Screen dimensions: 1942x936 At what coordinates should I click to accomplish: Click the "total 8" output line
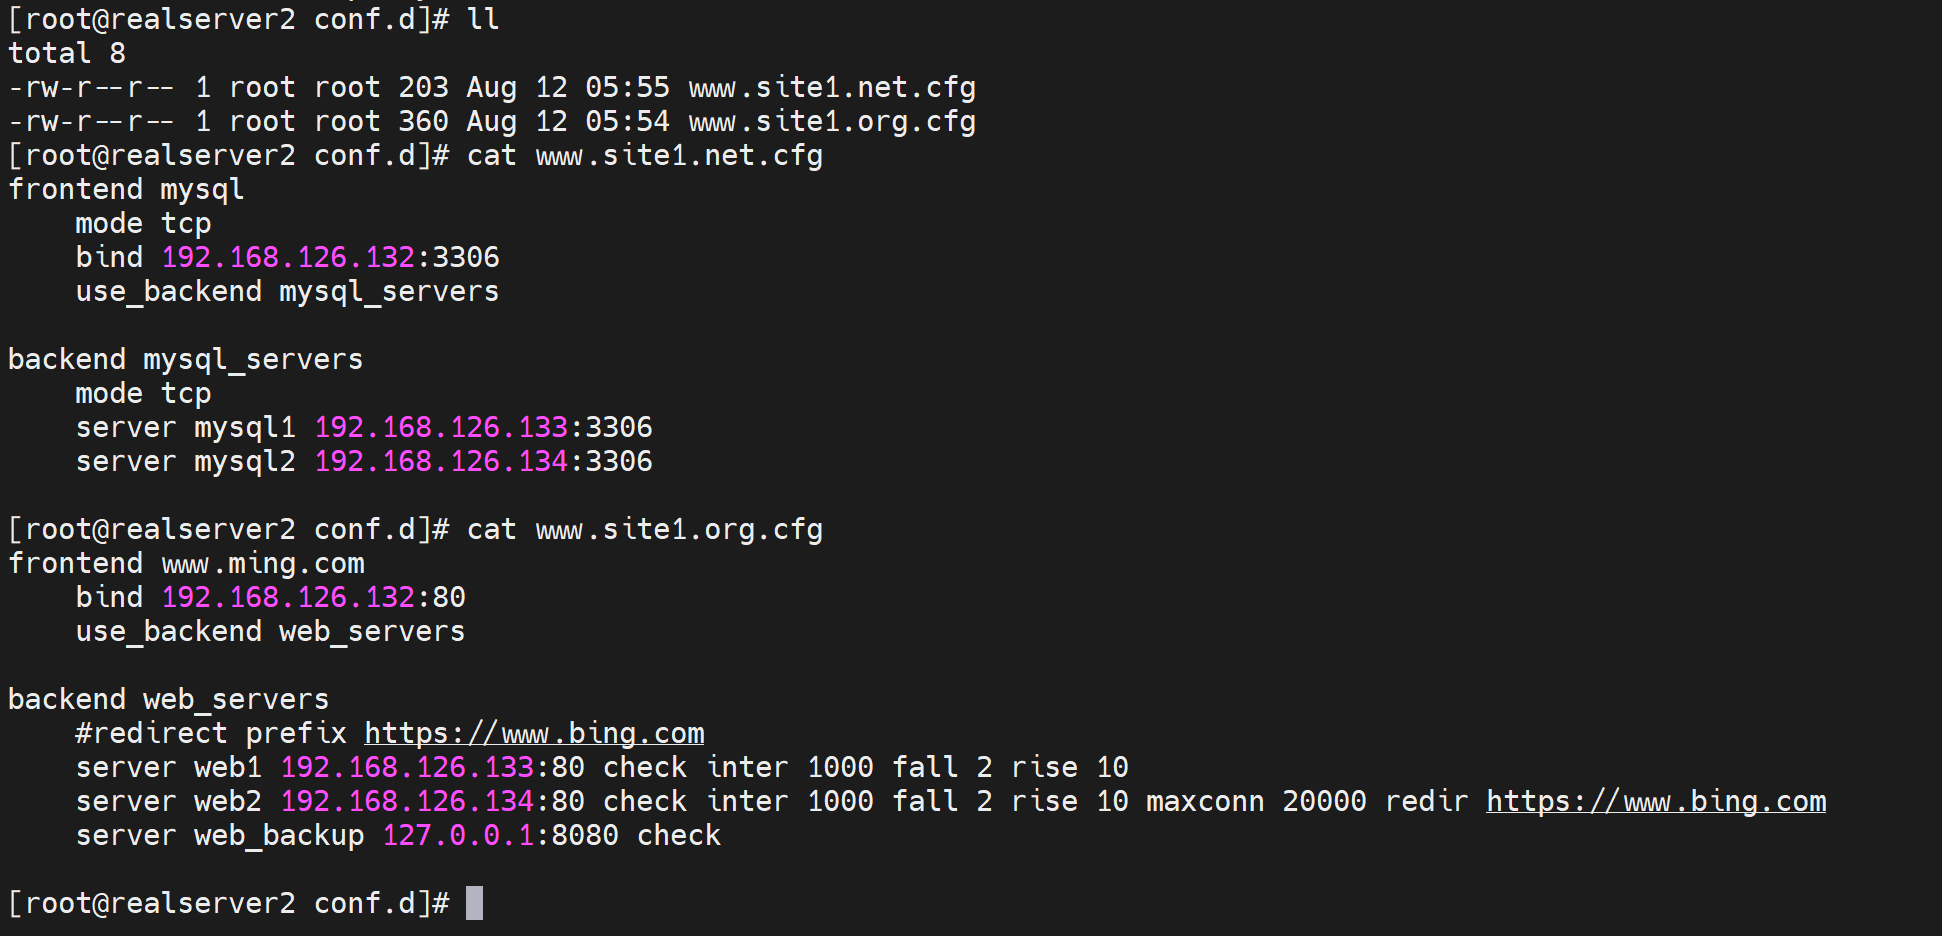click(67, 53)
